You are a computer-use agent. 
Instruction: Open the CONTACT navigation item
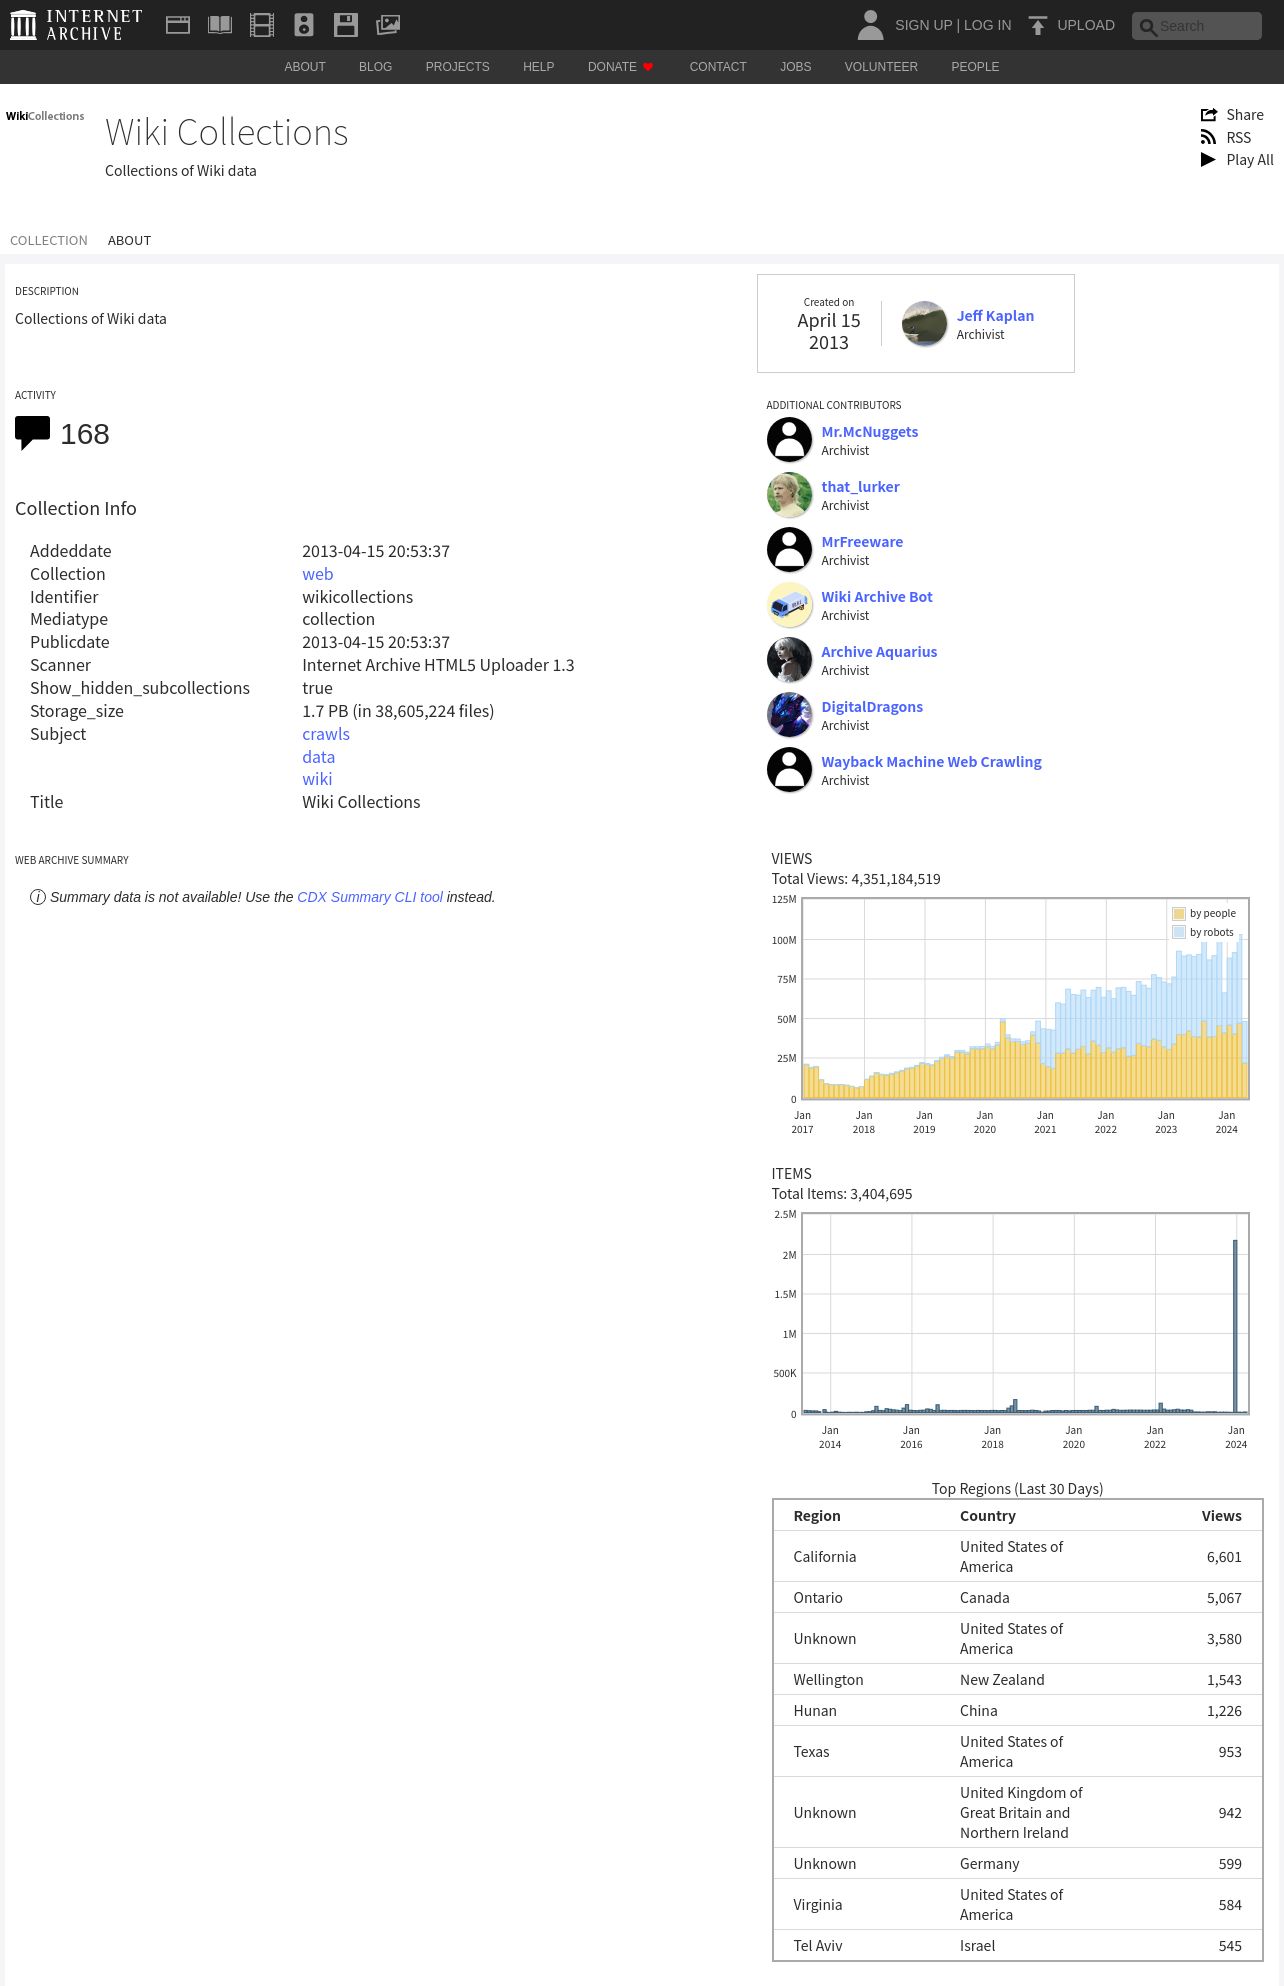click(718, 67)
